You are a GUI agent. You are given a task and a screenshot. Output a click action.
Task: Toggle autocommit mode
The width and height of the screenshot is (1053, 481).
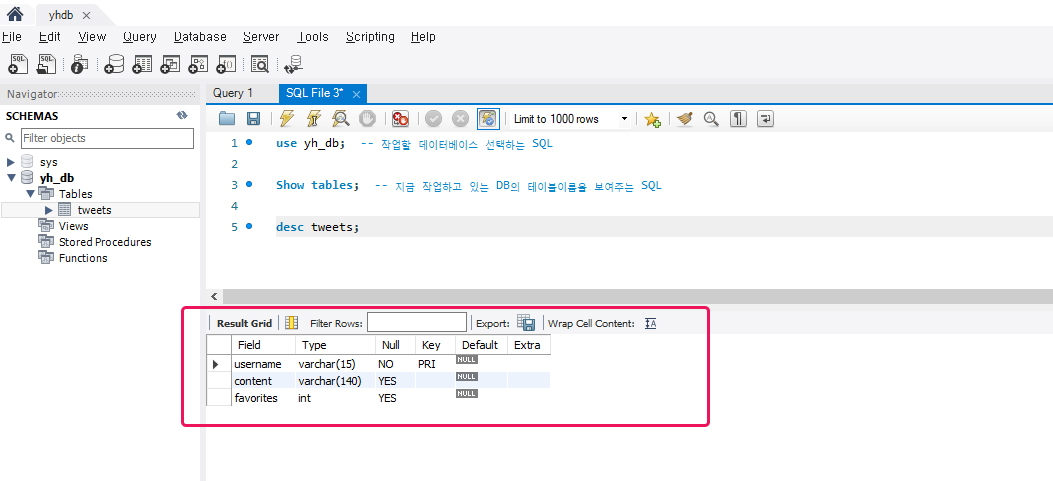click(x=488, y=119)
